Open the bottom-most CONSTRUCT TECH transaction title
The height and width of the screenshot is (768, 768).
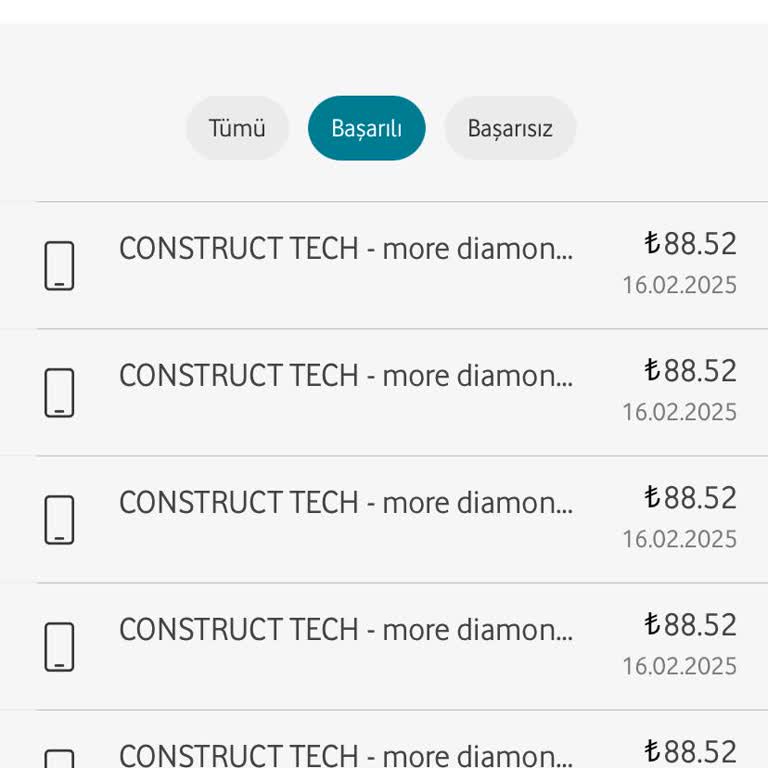point(346,755)
